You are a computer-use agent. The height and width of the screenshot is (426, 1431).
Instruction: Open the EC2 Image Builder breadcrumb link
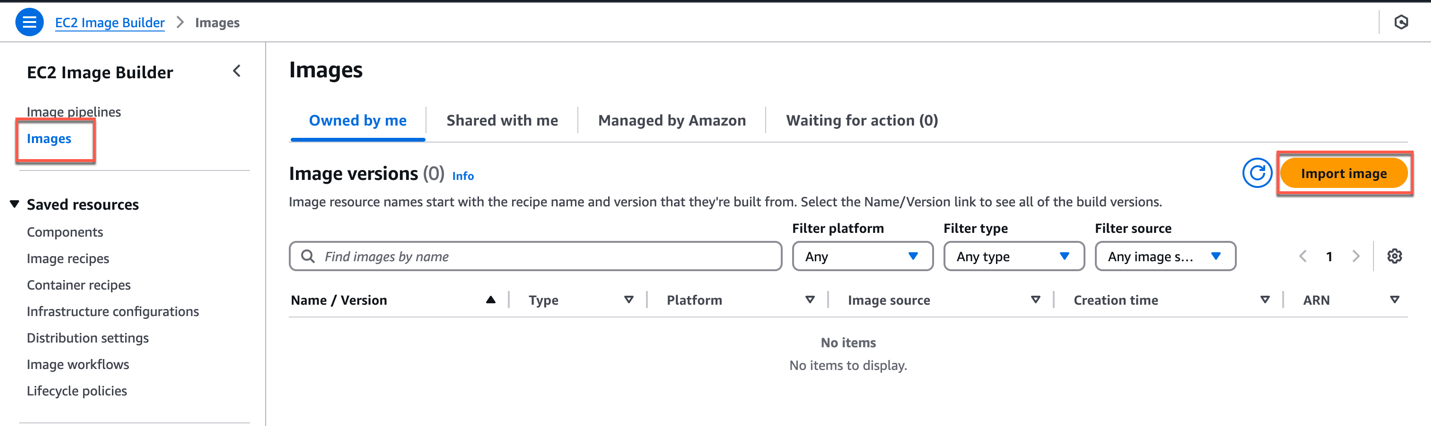coord(110,22)
